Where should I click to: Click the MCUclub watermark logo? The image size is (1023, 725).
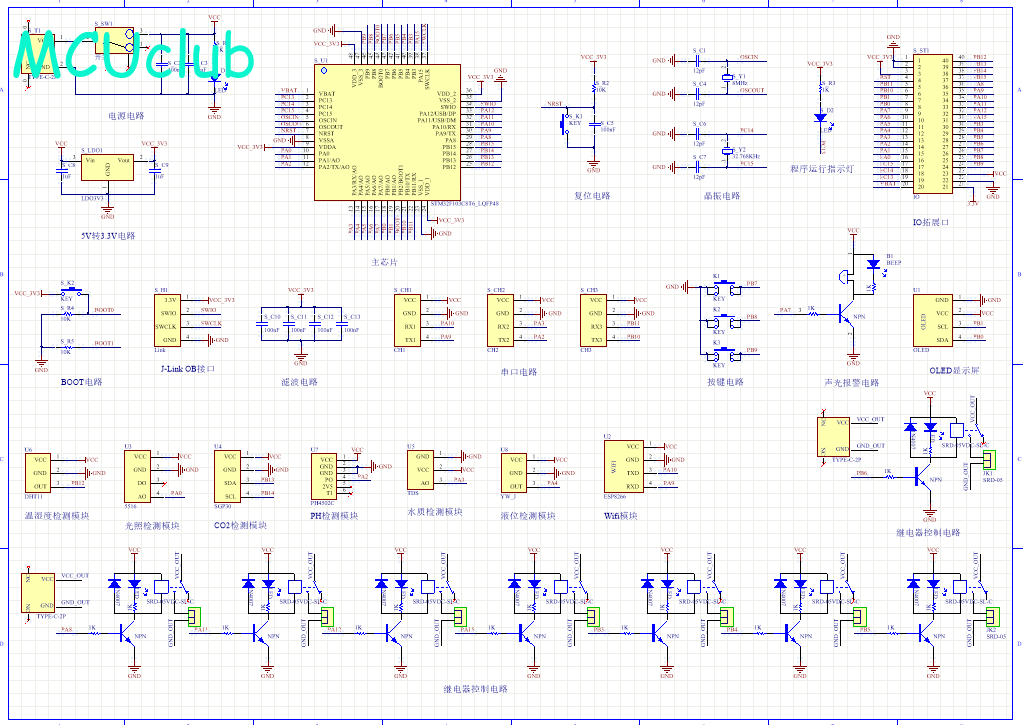pos(133,55)
